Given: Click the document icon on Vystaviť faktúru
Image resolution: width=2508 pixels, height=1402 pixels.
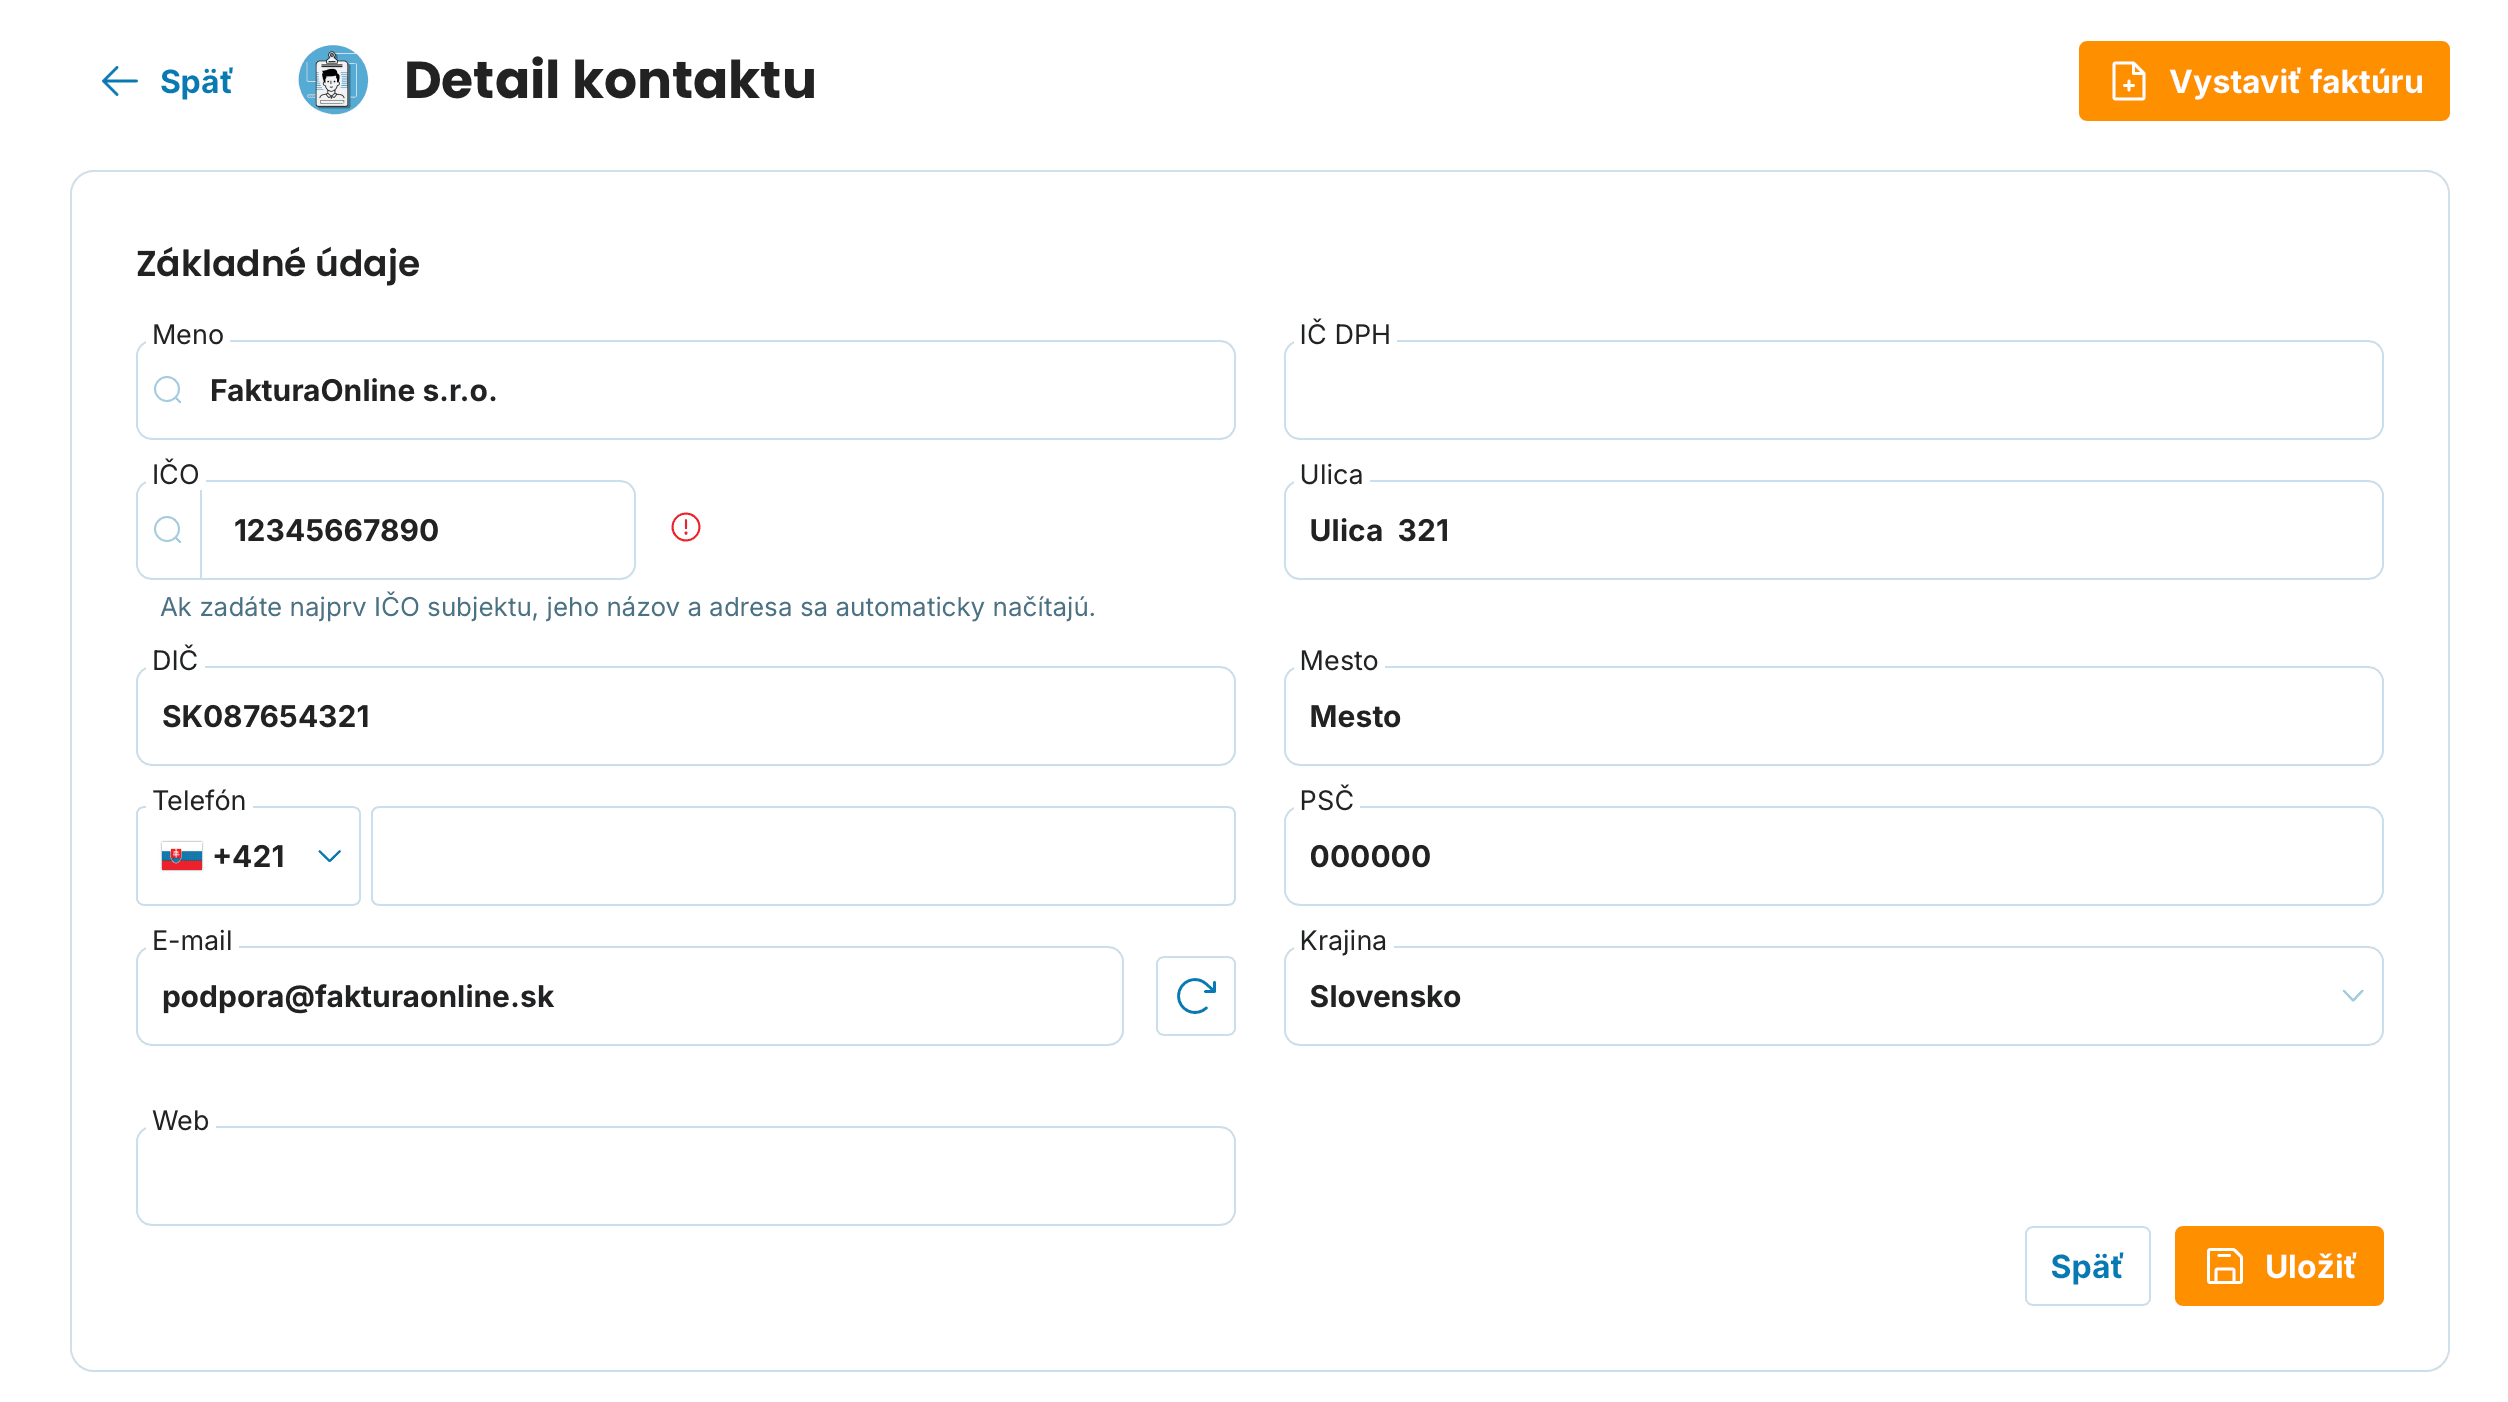Looking at the screenshot, I should point(2129,81).
